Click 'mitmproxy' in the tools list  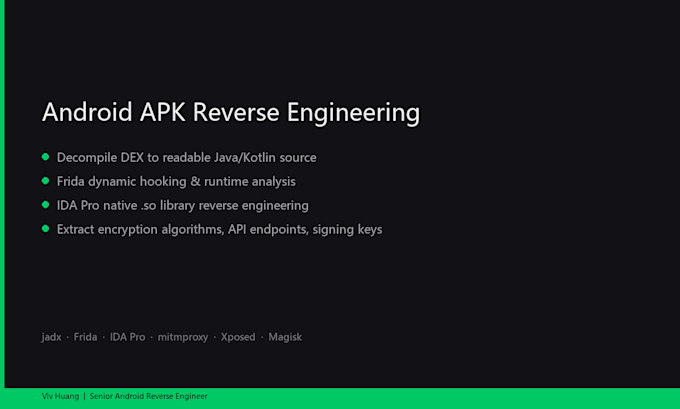183,337
